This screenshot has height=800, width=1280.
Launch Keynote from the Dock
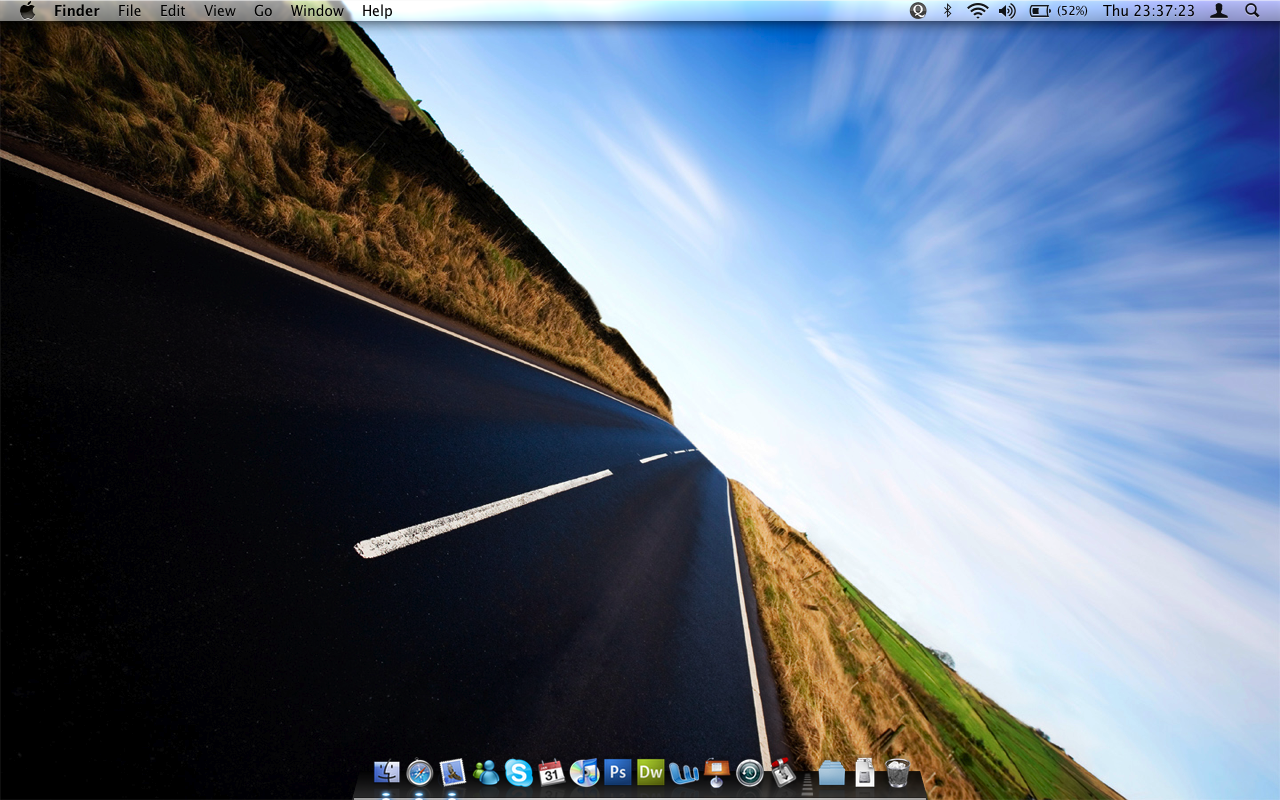pyautogui.click(x=716, y=772)
